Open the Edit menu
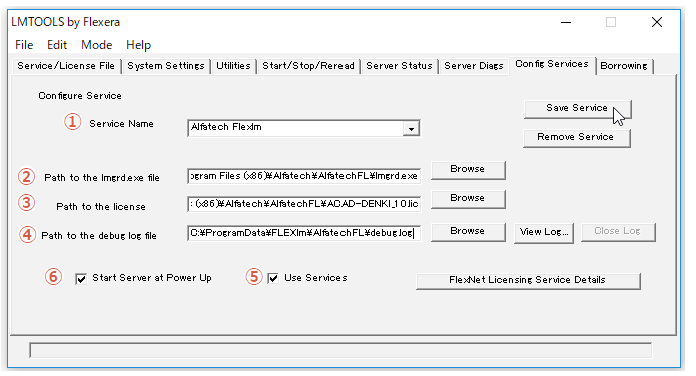This screenshot has height=376, width=696. (x=57, y=45)
